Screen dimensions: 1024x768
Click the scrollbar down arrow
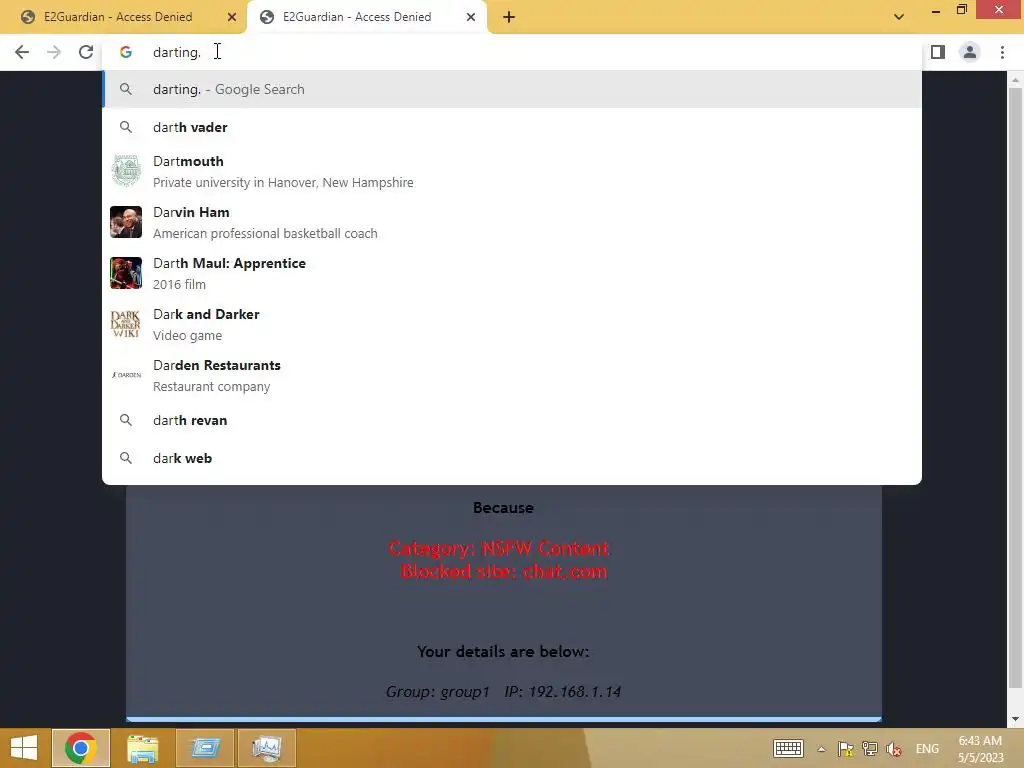(1015, 719)
